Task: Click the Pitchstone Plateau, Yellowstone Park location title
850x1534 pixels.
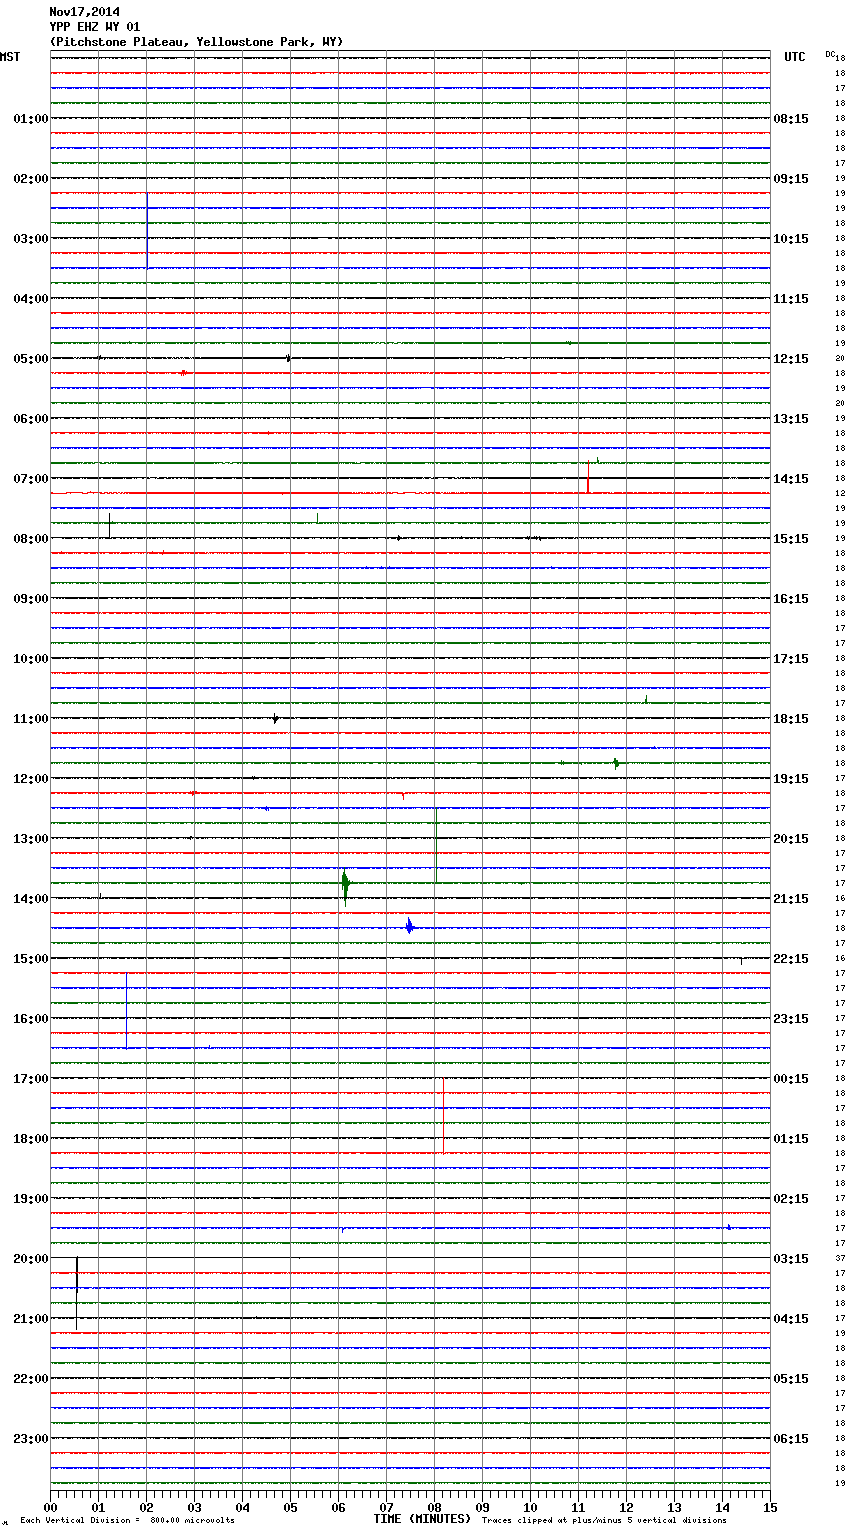Action: [x=196, y=42]
